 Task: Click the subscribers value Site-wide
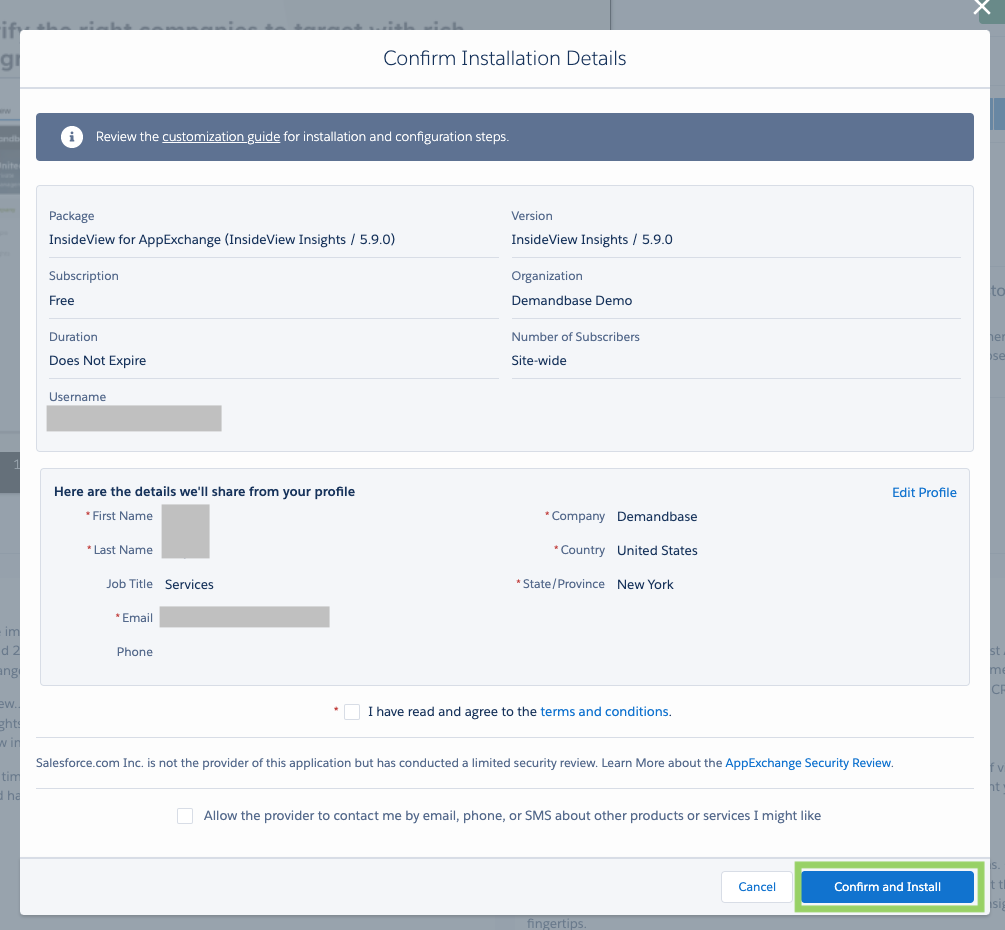click(539, 361)
